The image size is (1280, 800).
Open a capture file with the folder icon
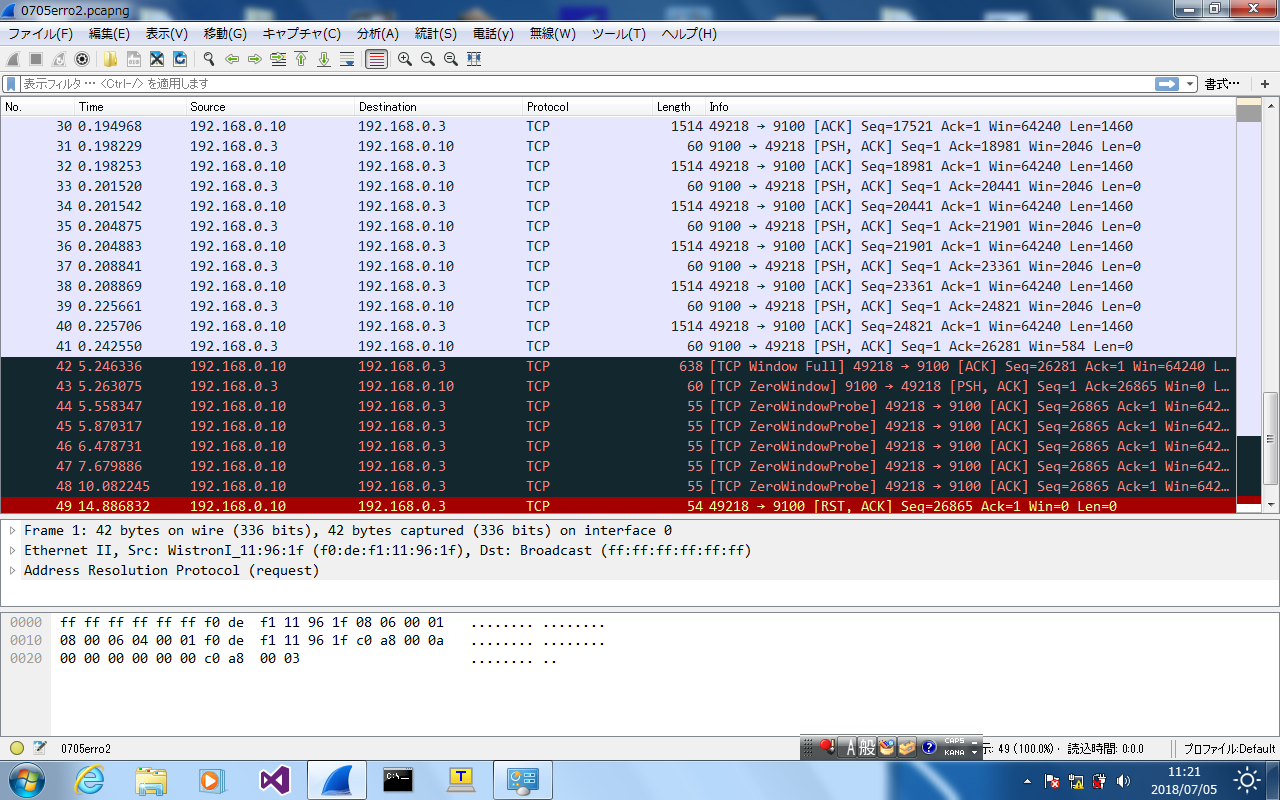tap(110, 59)
